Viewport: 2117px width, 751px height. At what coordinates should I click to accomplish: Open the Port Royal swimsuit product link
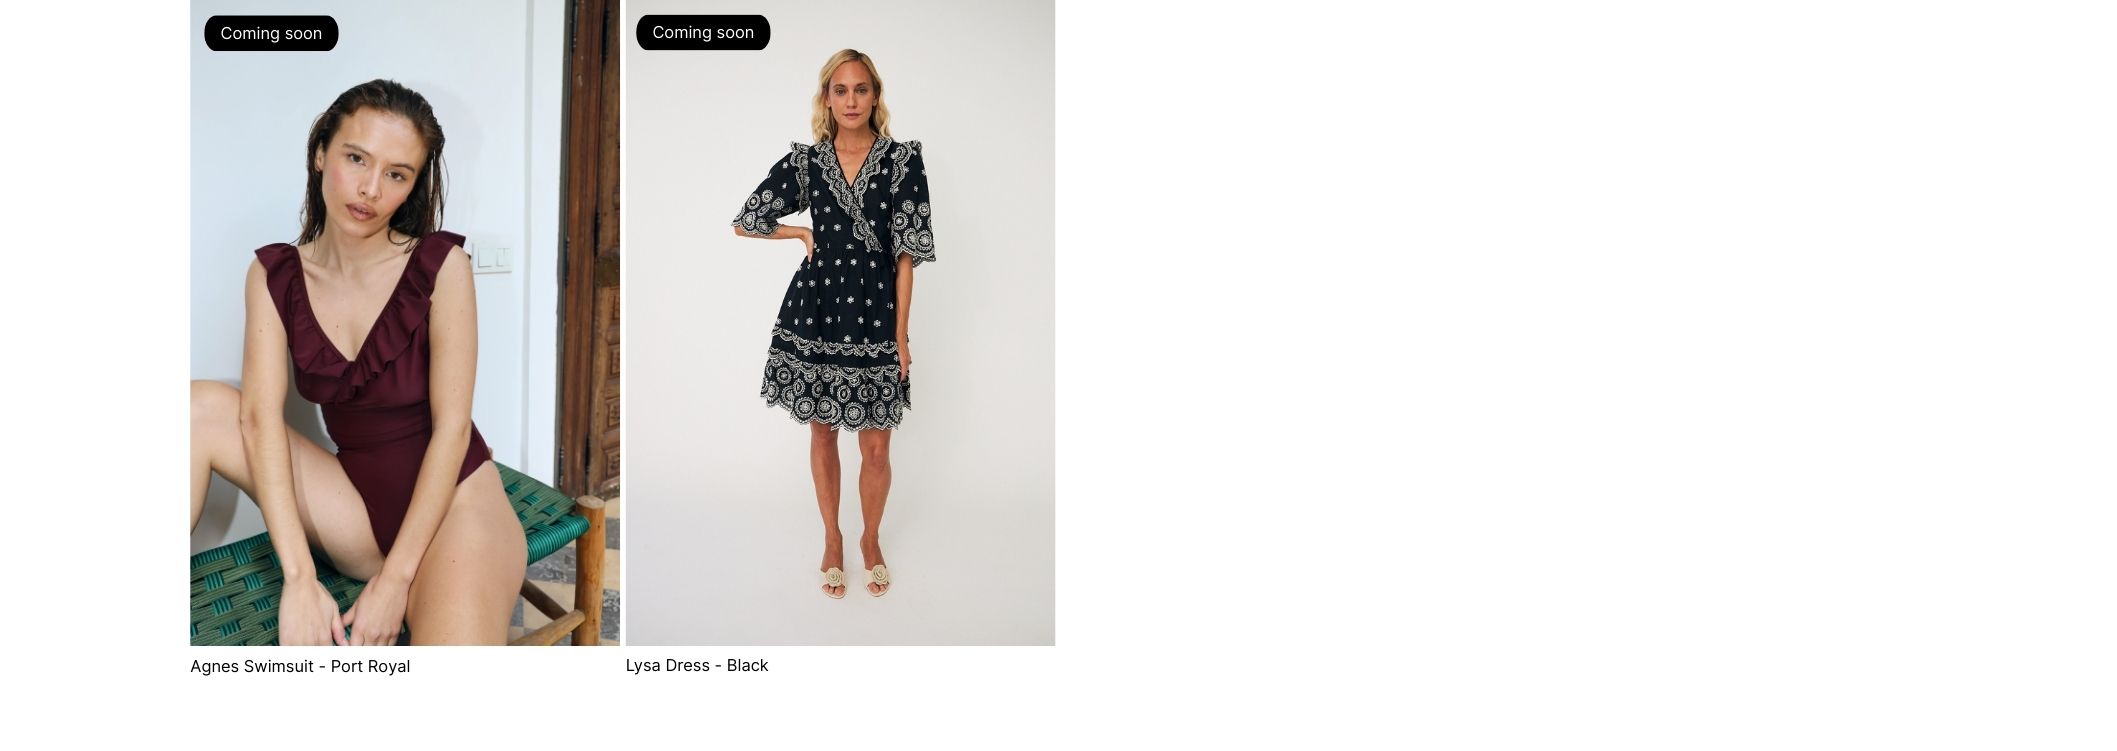point(300,666)
